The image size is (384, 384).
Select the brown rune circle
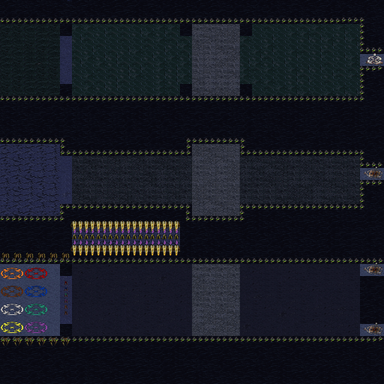pos(12,292)
